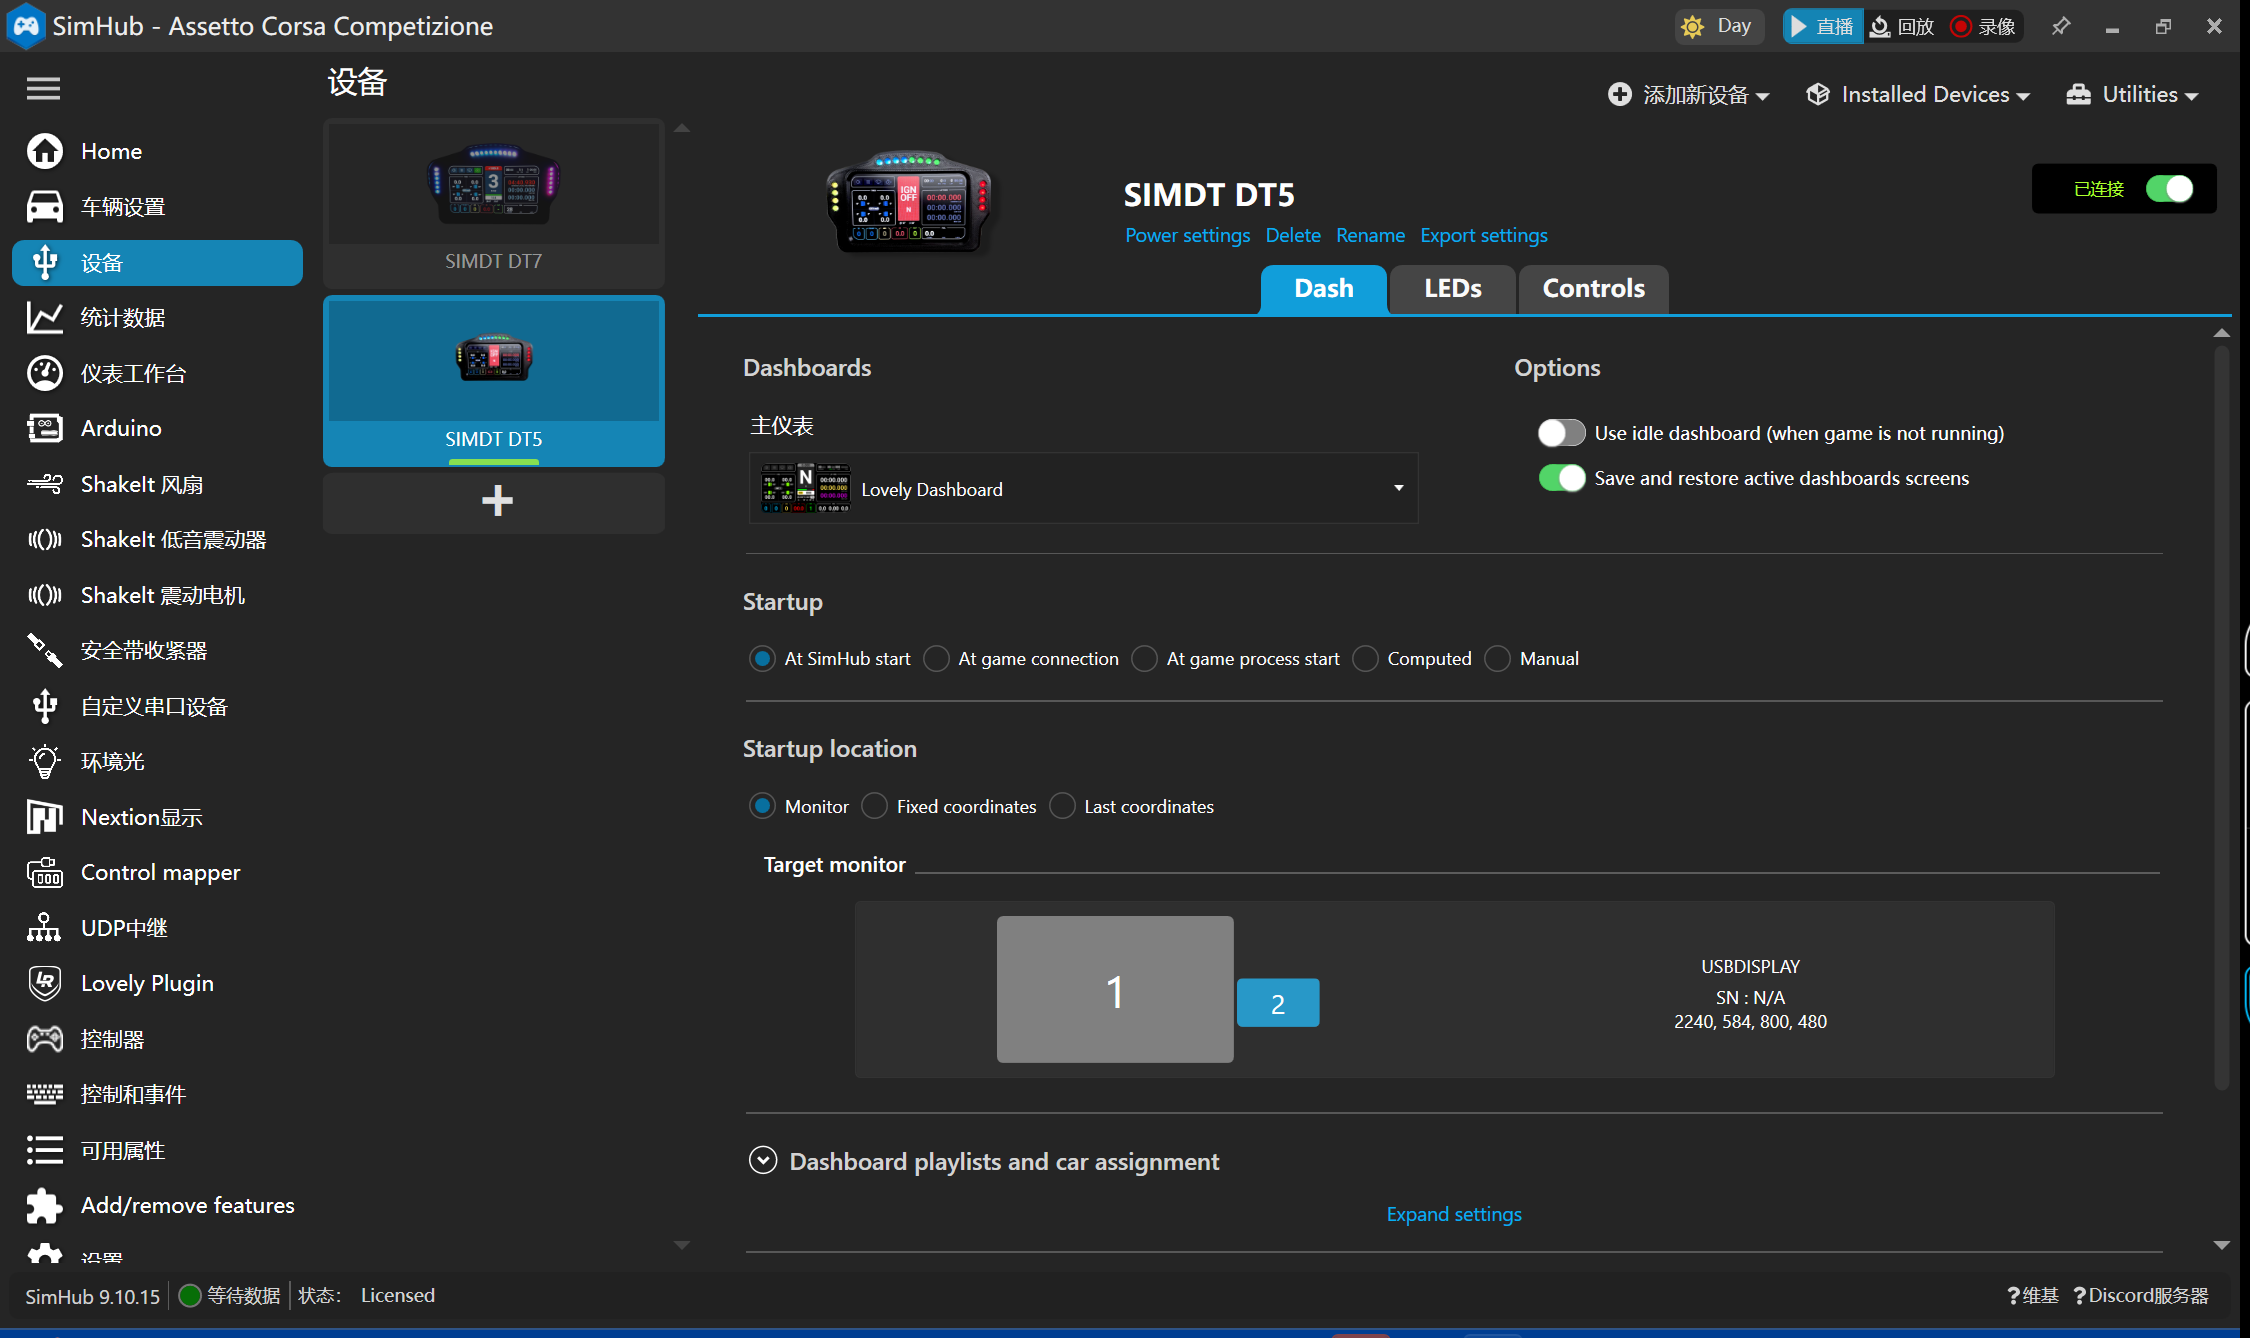Click the 录像 record icon

point(1961,26)
